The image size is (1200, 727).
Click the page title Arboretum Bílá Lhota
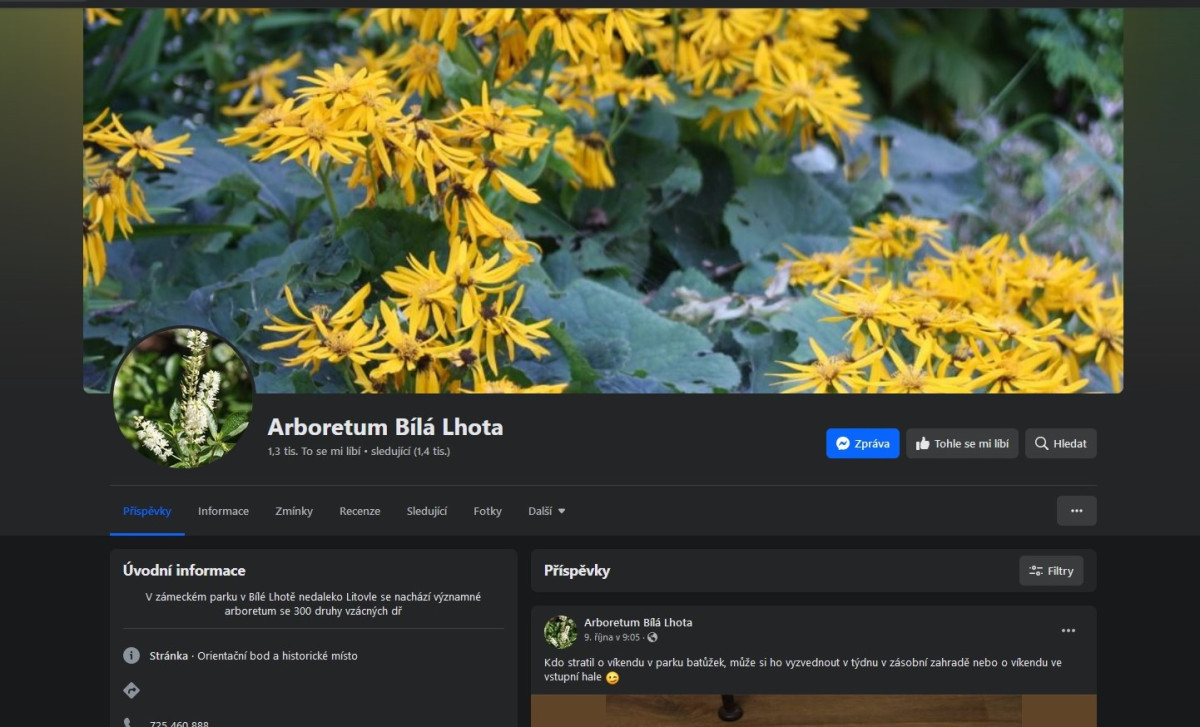(385, 427)
